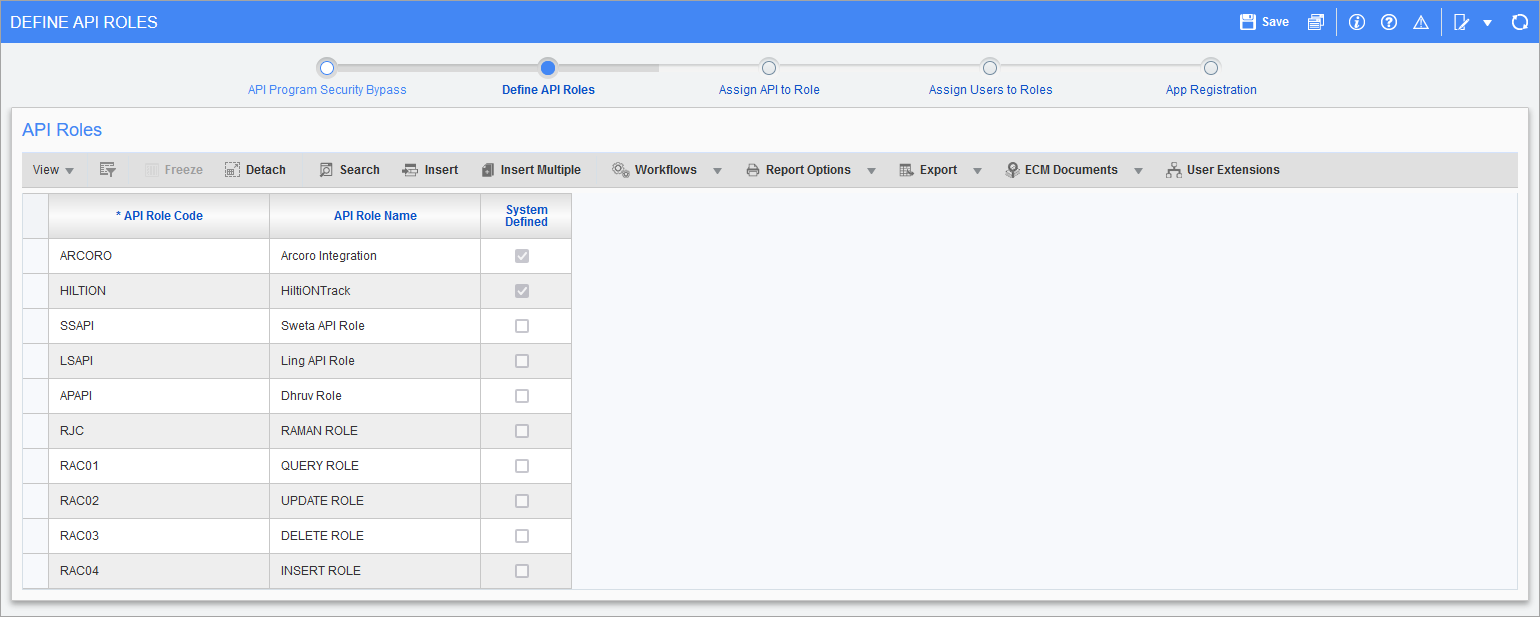Click the Export table icon
This screenshot has height=617, width=1540.
(906, 170)
